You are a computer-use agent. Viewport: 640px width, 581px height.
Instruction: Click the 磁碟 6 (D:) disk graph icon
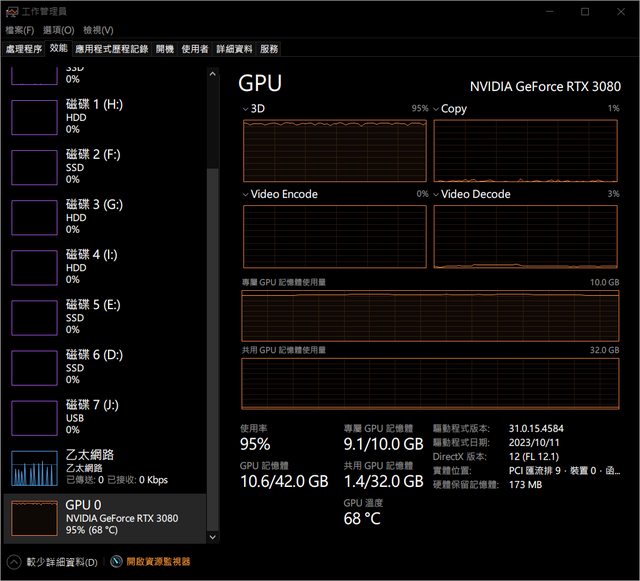coord(34,367)
